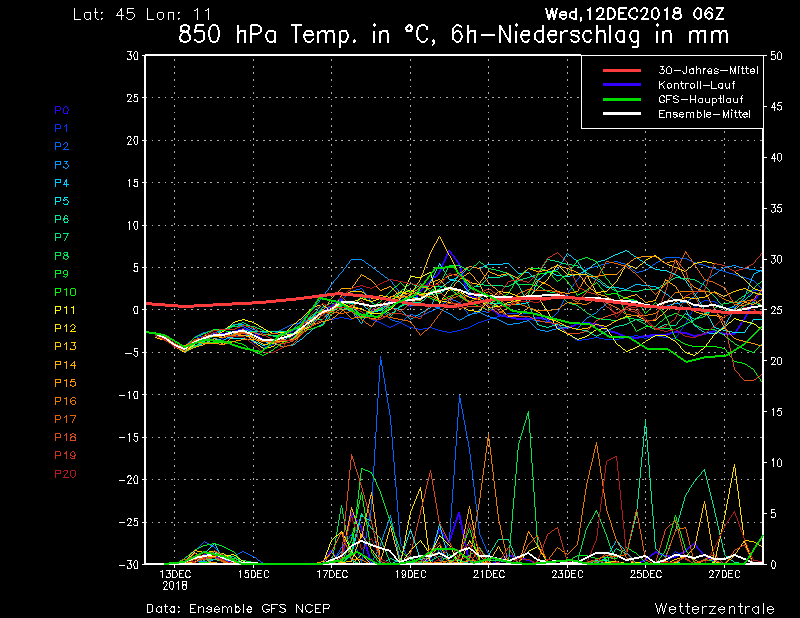The image size is (800, 618).
Task: Click the P1 ensemble member label
Action: [x=62, y=128]
